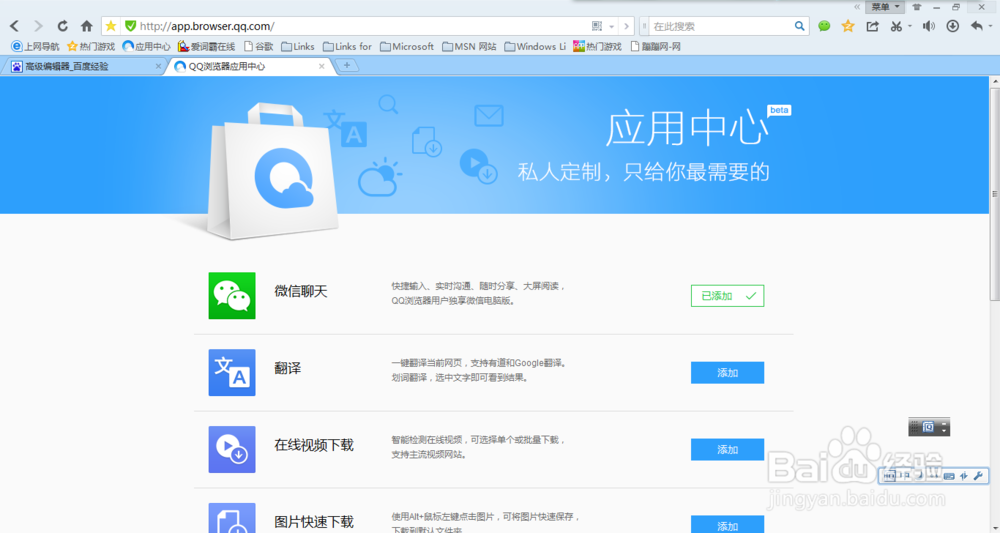Click the skin shirt icon
The height and width of the screenshot is (533, 1000).
(x=917, y=7)
